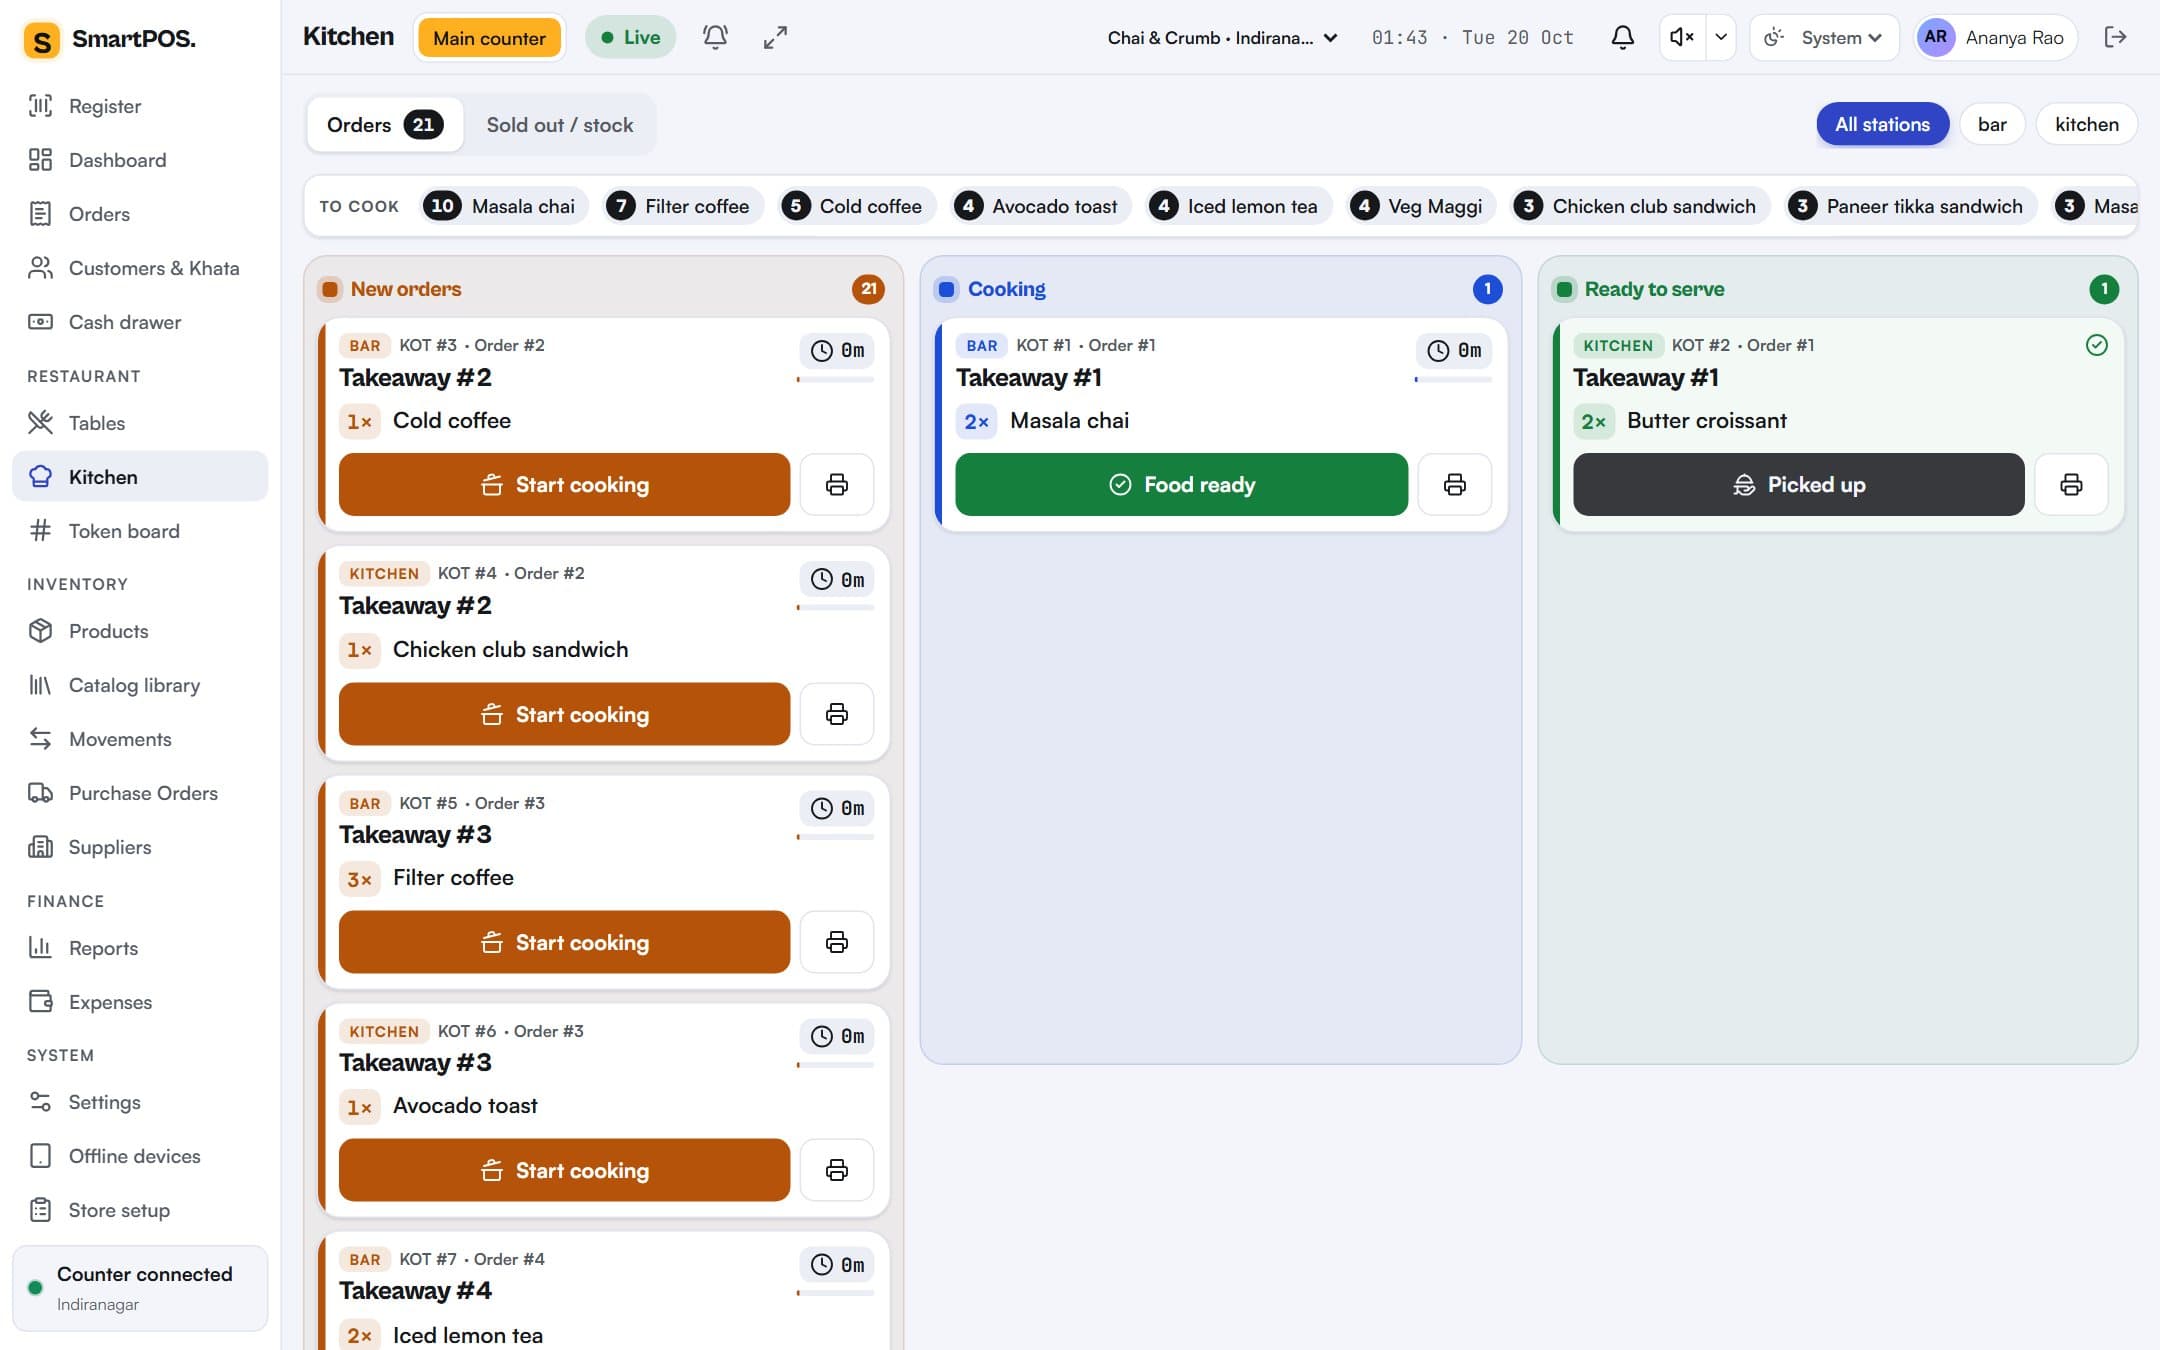The height and width of the screenshot is (1350, 2160).
Task: Open the System theme dropdown
Action: (1823, 38)
